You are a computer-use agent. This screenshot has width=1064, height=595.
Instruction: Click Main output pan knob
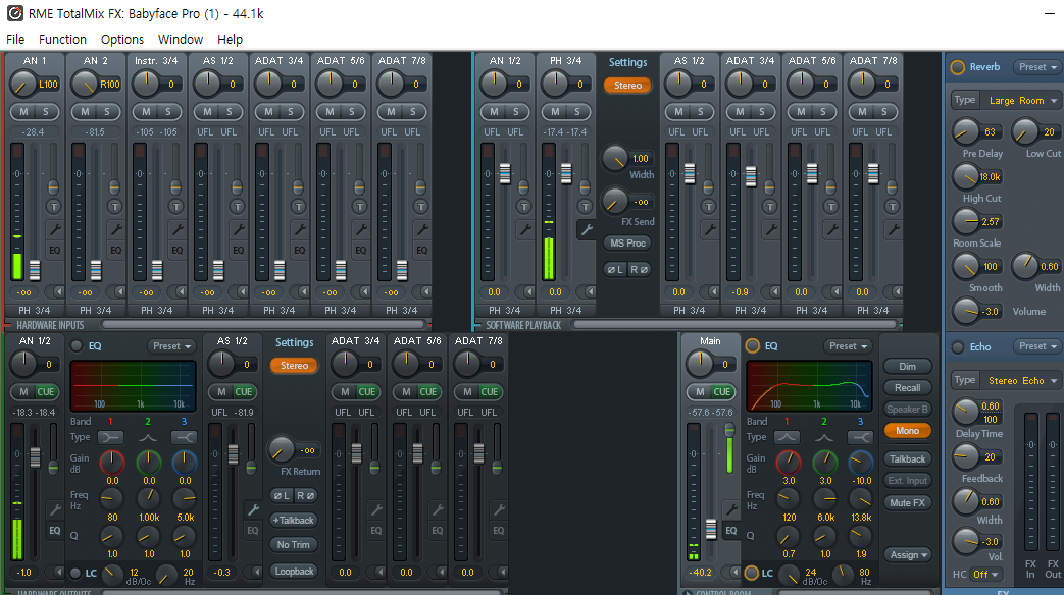[x=700, y=364]
